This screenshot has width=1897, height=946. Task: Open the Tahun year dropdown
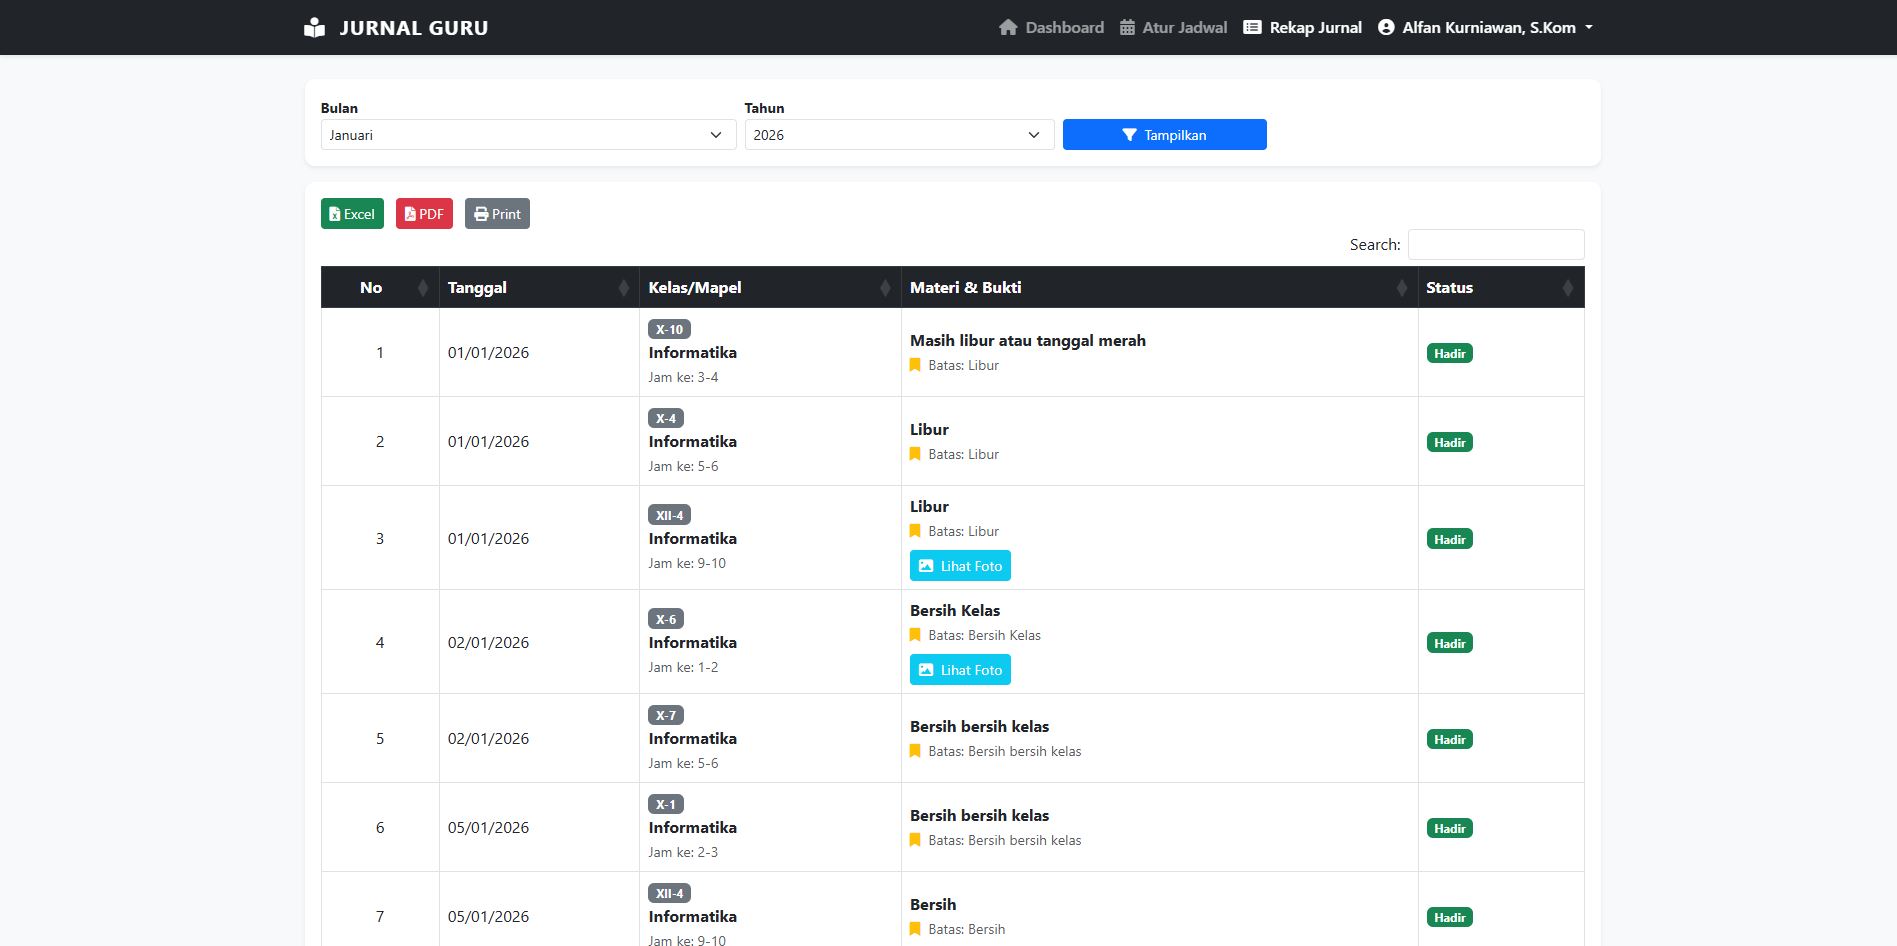898,135
